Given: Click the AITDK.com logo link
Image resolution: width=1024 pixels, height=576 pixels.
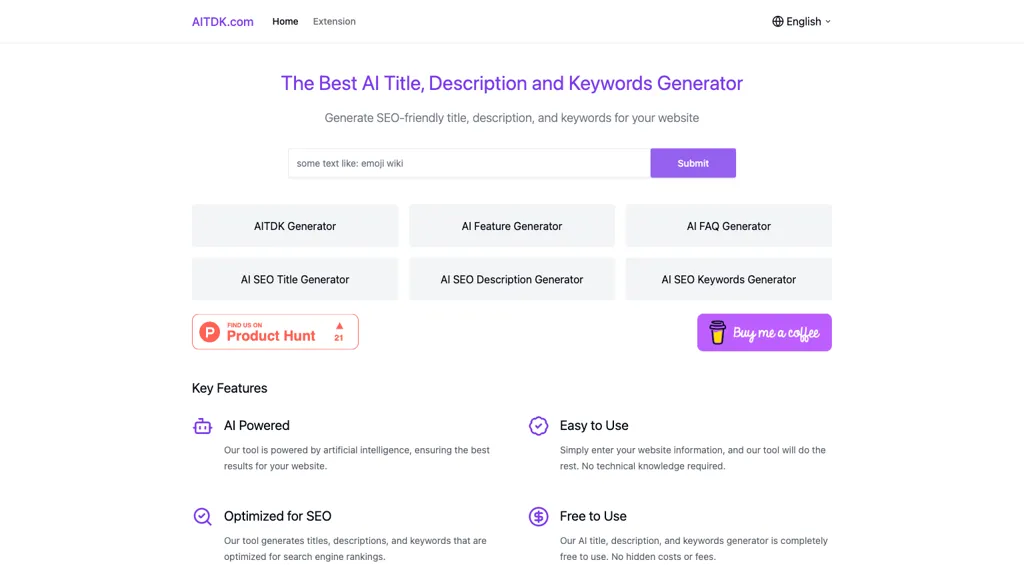Looking at the screenshot, I should 223,21.
